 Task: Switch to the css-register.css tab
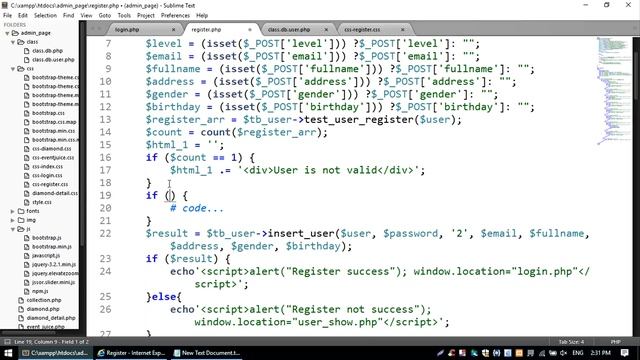coord(362,30)
